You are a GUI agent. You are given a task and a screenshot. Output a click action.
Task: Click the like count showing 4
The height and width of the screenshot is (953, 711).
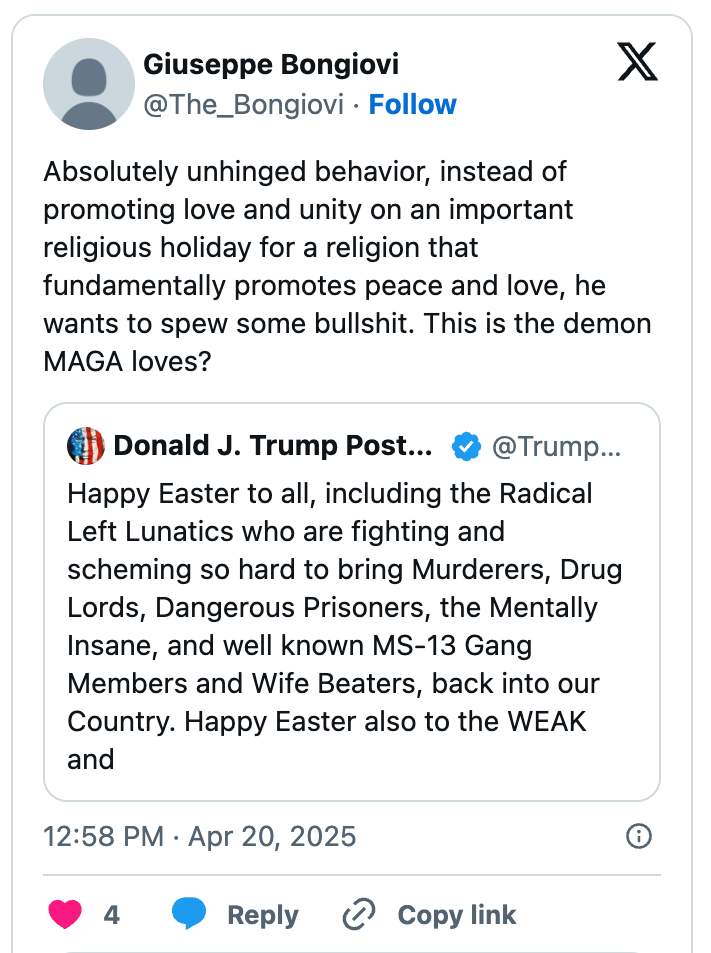(x=113, y=914)
